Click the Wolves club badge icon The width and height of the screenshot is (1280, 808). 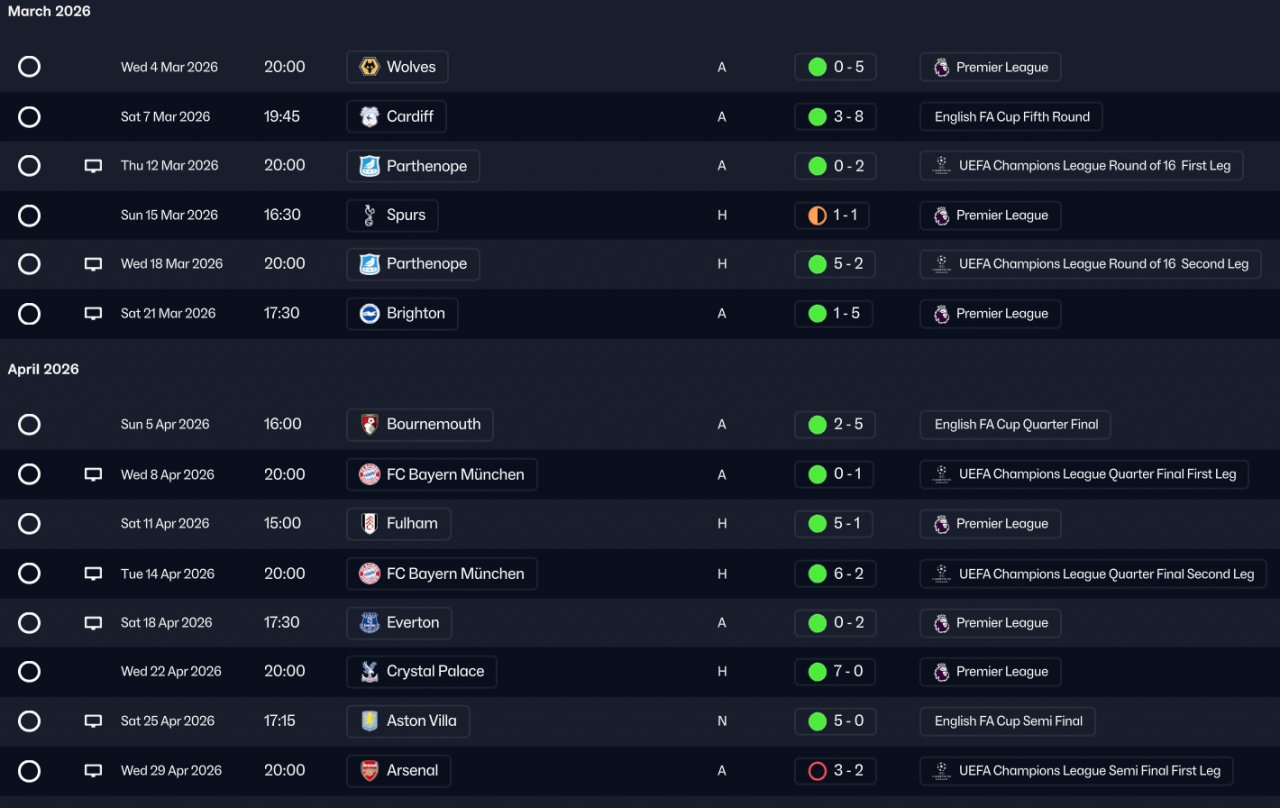pyautogui.click(x=369, y=67)
